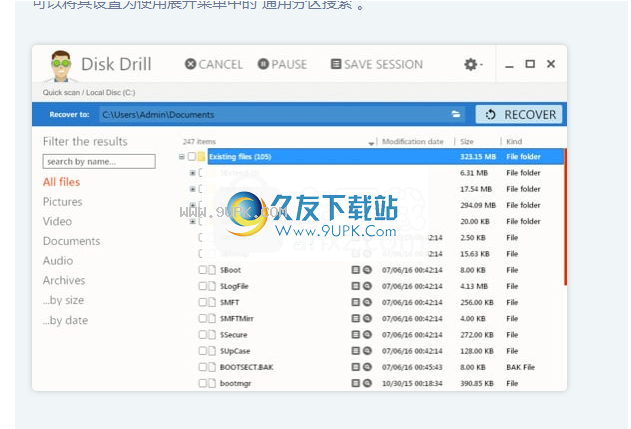This screenshot has width=631, height=429.
Task: Click preview eye icon for bootmgr row
Action: (367, 383)
